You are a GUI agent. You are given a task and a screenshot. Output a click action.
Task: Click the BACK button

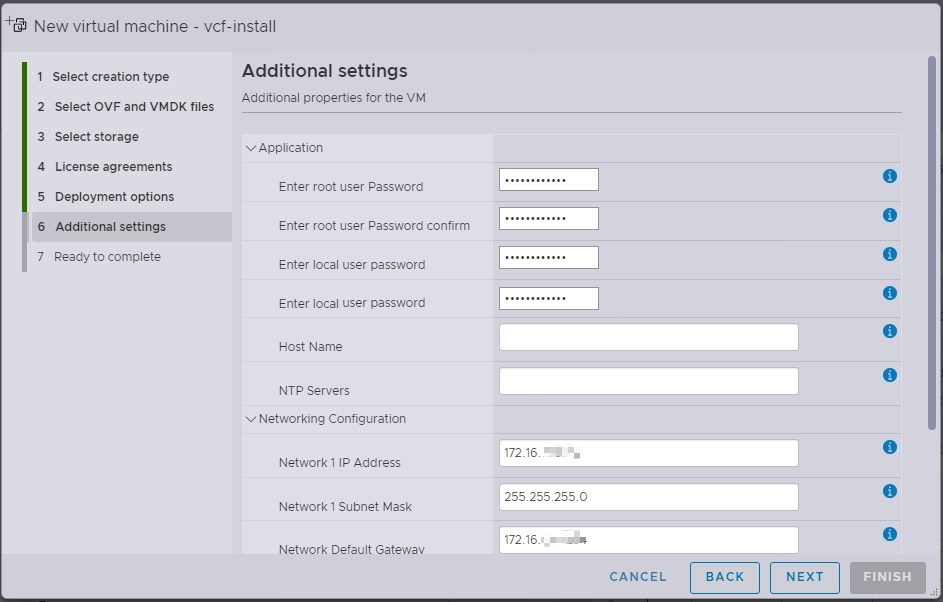tap(724, 577)
